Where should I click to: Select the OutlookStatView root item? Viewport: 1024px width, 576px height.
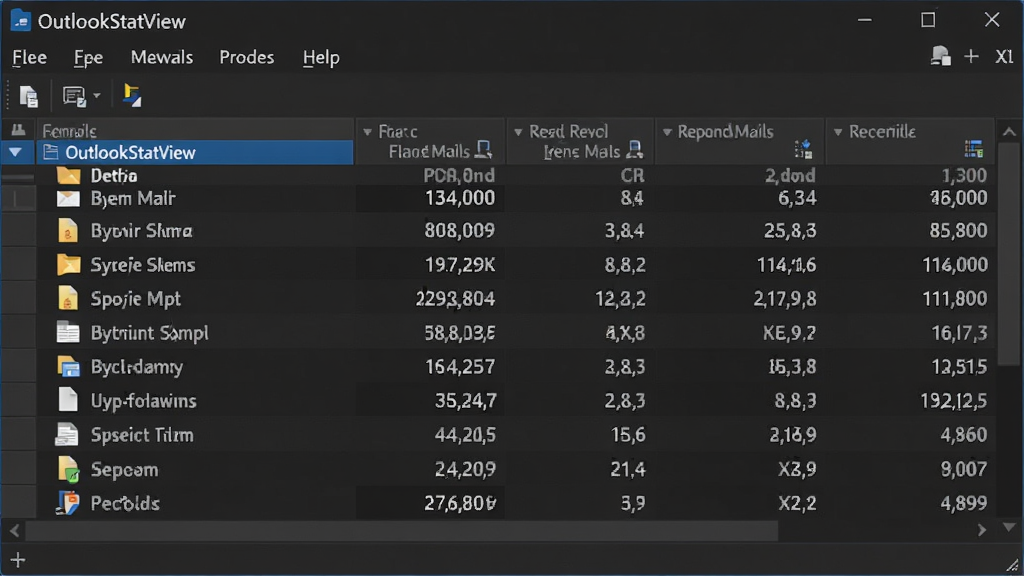pyautogui.click(x=195, y=153)
